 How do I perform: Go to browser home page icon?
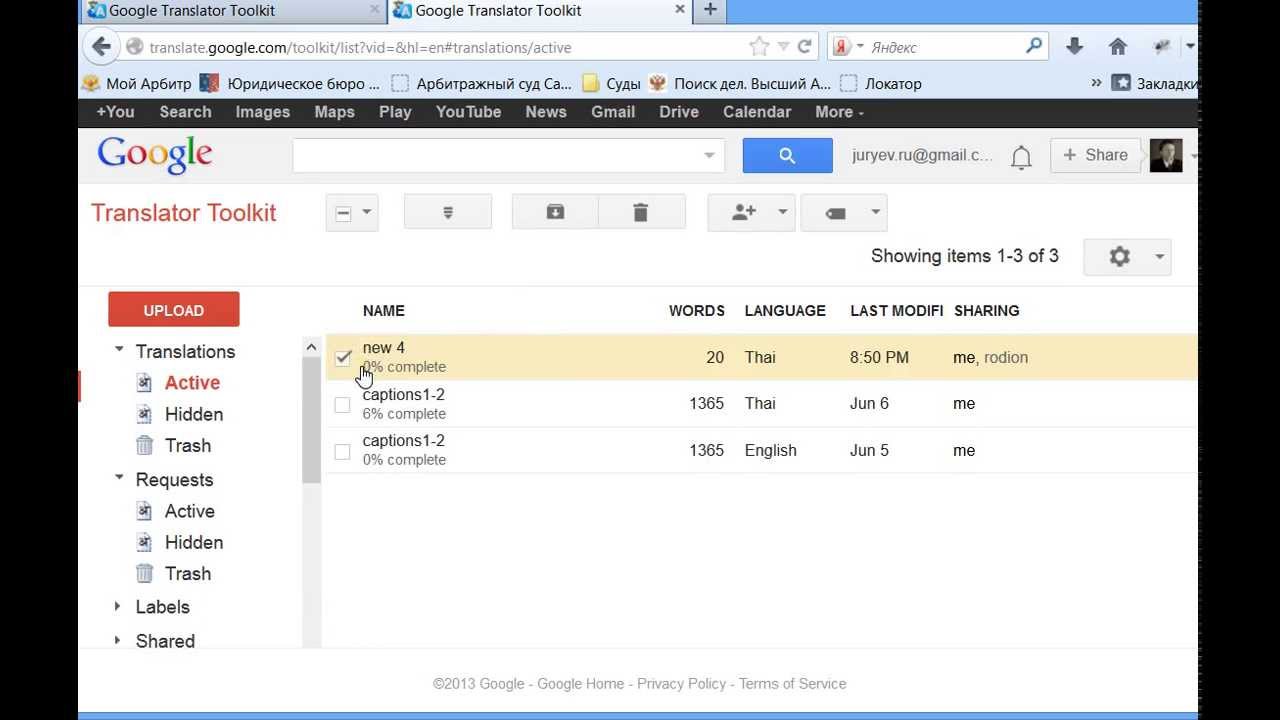[1118, 46]
